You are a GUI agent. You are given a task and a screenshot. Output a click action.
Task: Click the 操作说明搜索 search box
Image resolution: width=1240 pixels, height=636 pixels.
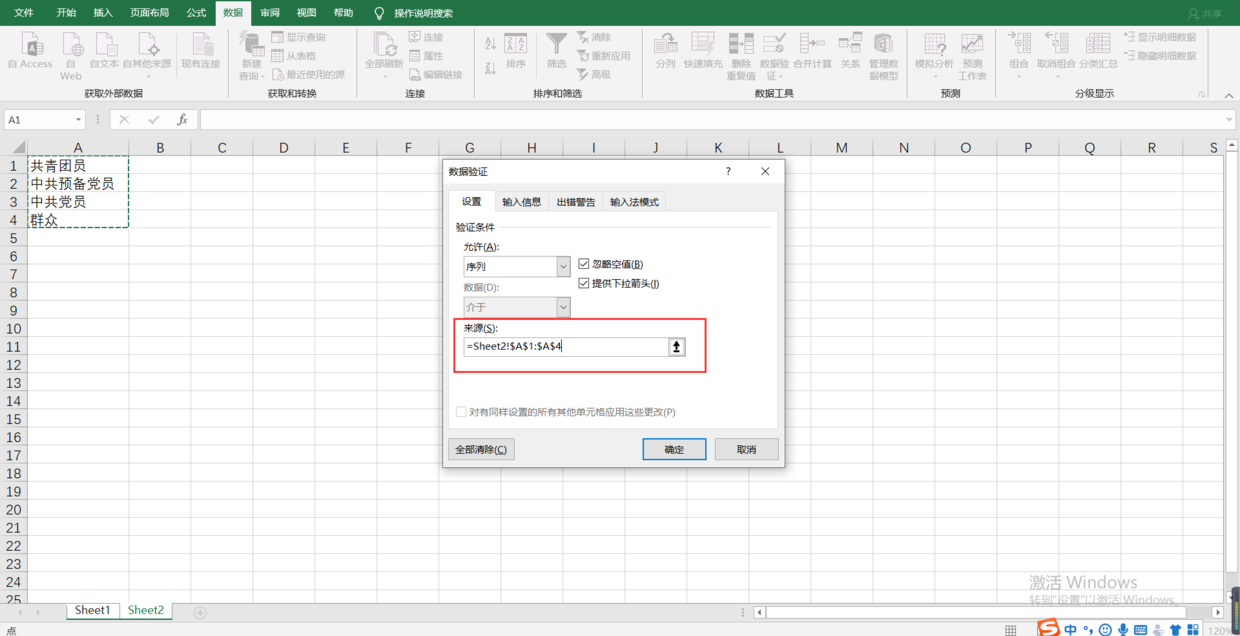[x=423, y=13]
